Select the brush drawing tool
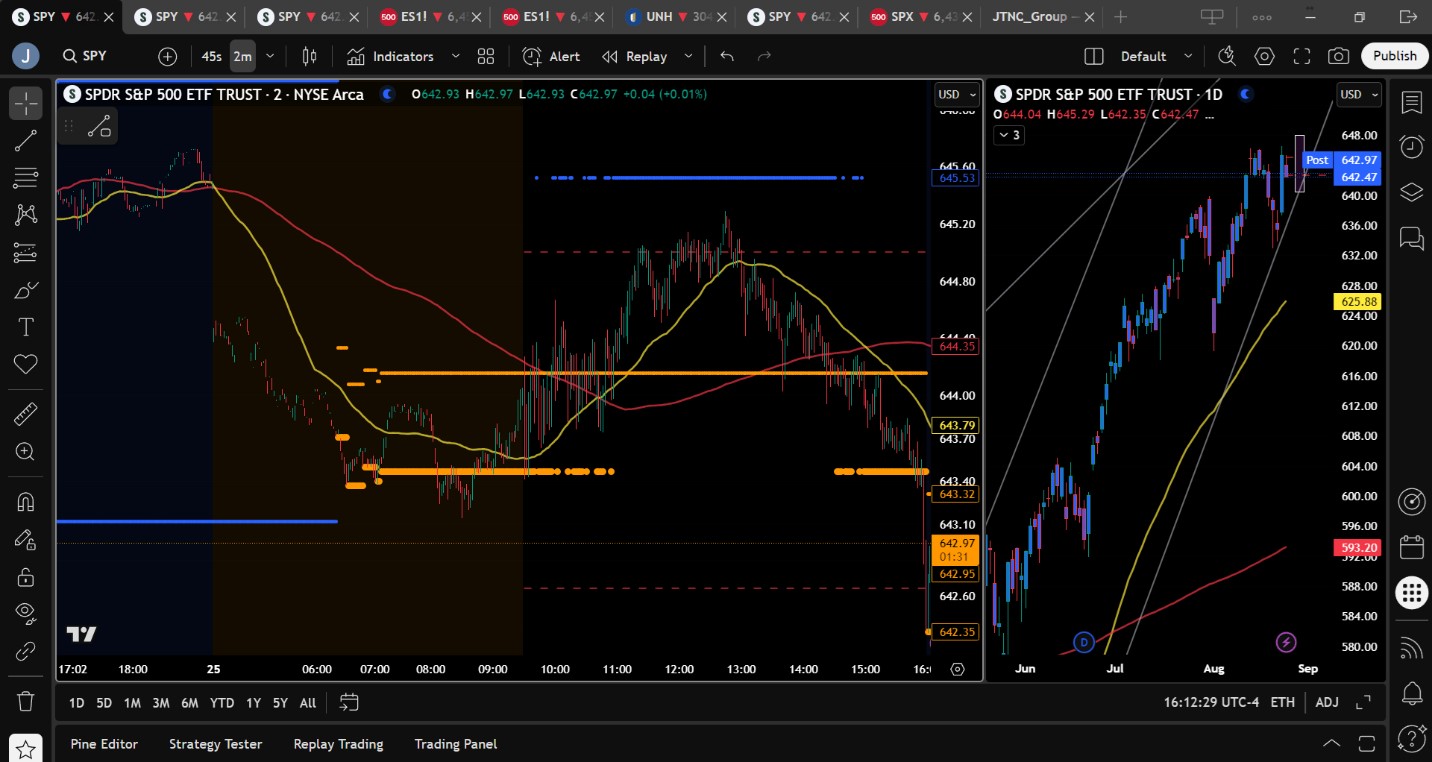The height and width of the screenshot is (762, 1432). click(x=26, y=290)
